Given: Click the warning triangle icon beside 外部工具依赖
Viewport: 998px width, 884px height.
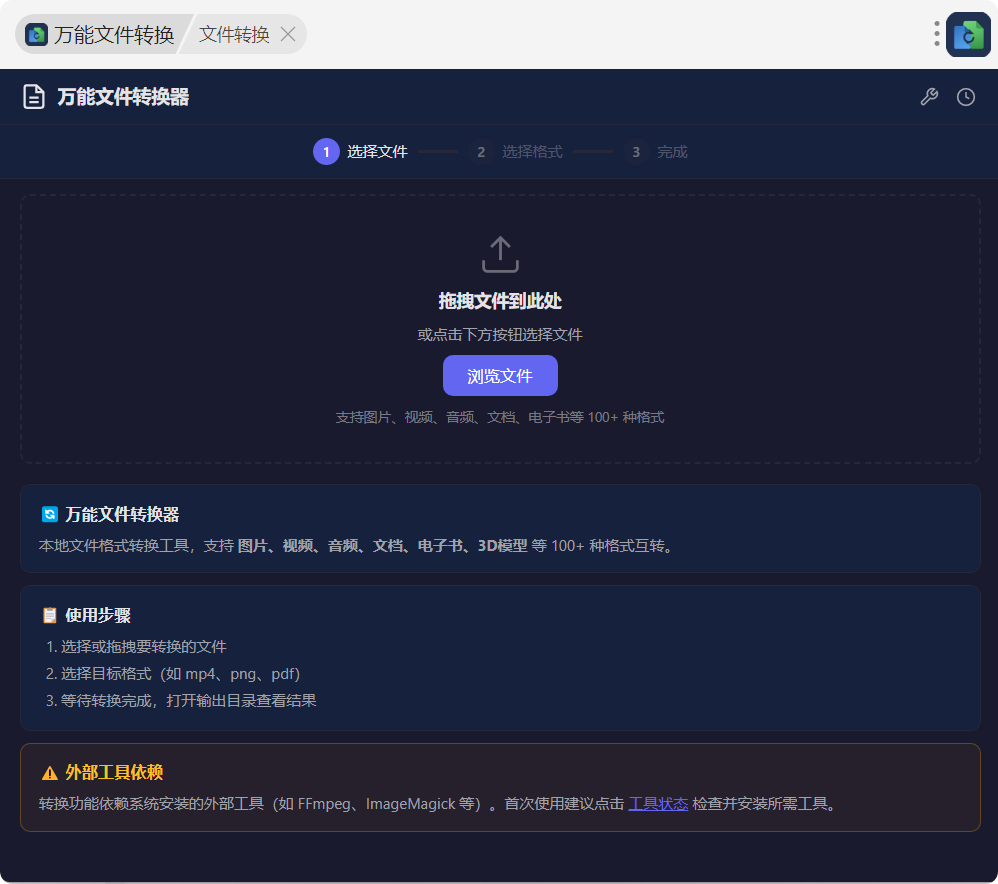Looking at the screenshot, I should coord(50,773).
